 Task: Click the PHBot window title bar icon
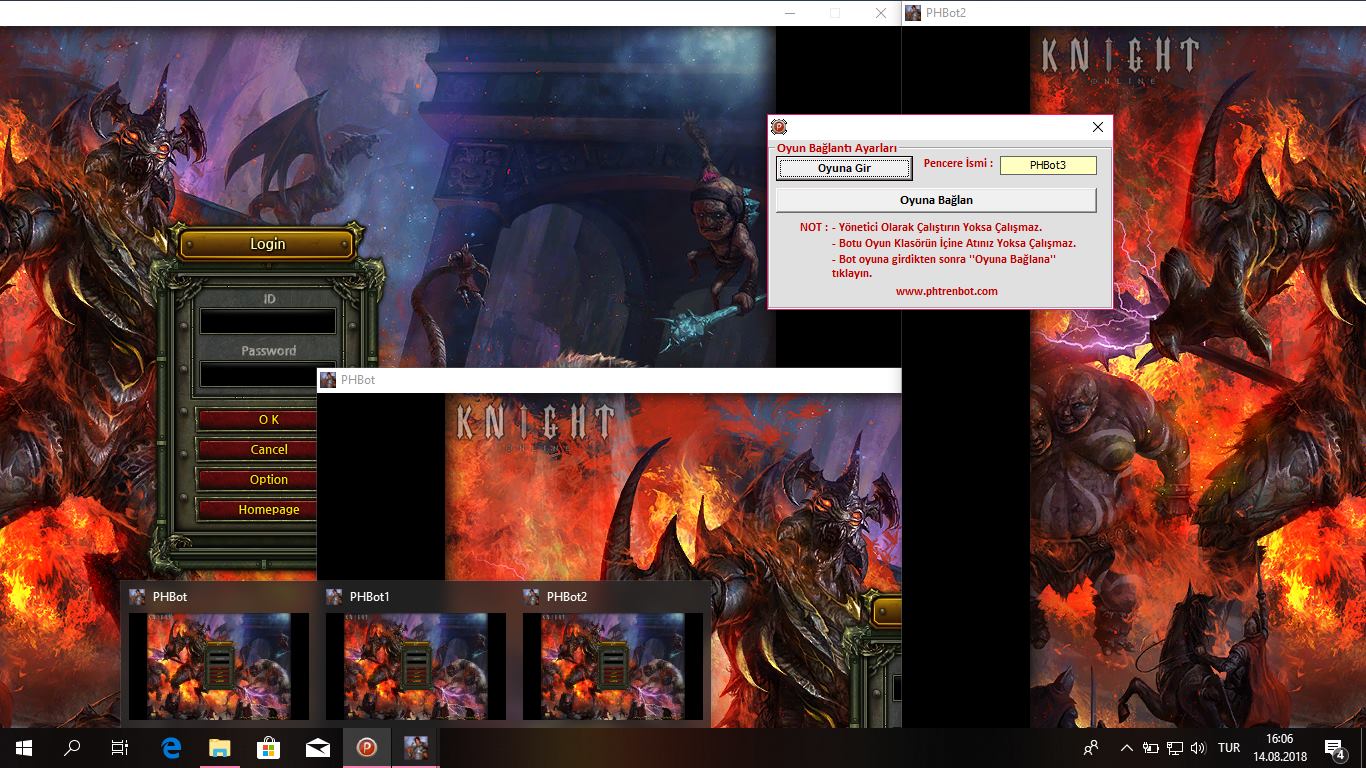coord(328,380)
